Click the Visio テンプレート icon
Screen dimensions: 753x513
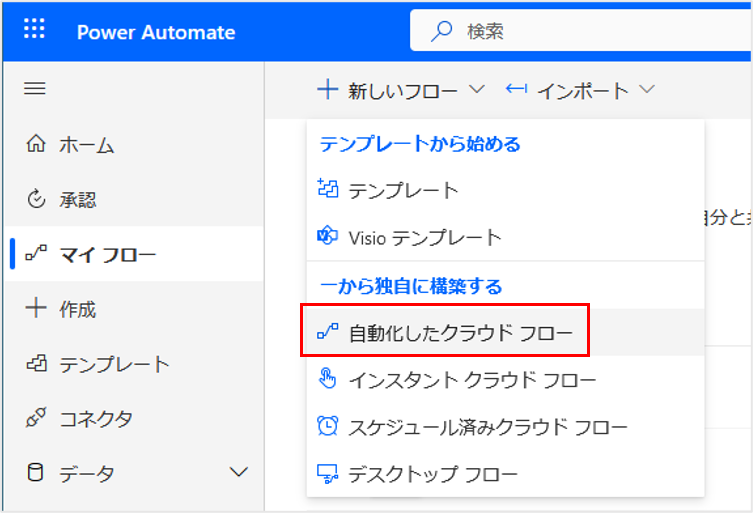coord(327,237)
